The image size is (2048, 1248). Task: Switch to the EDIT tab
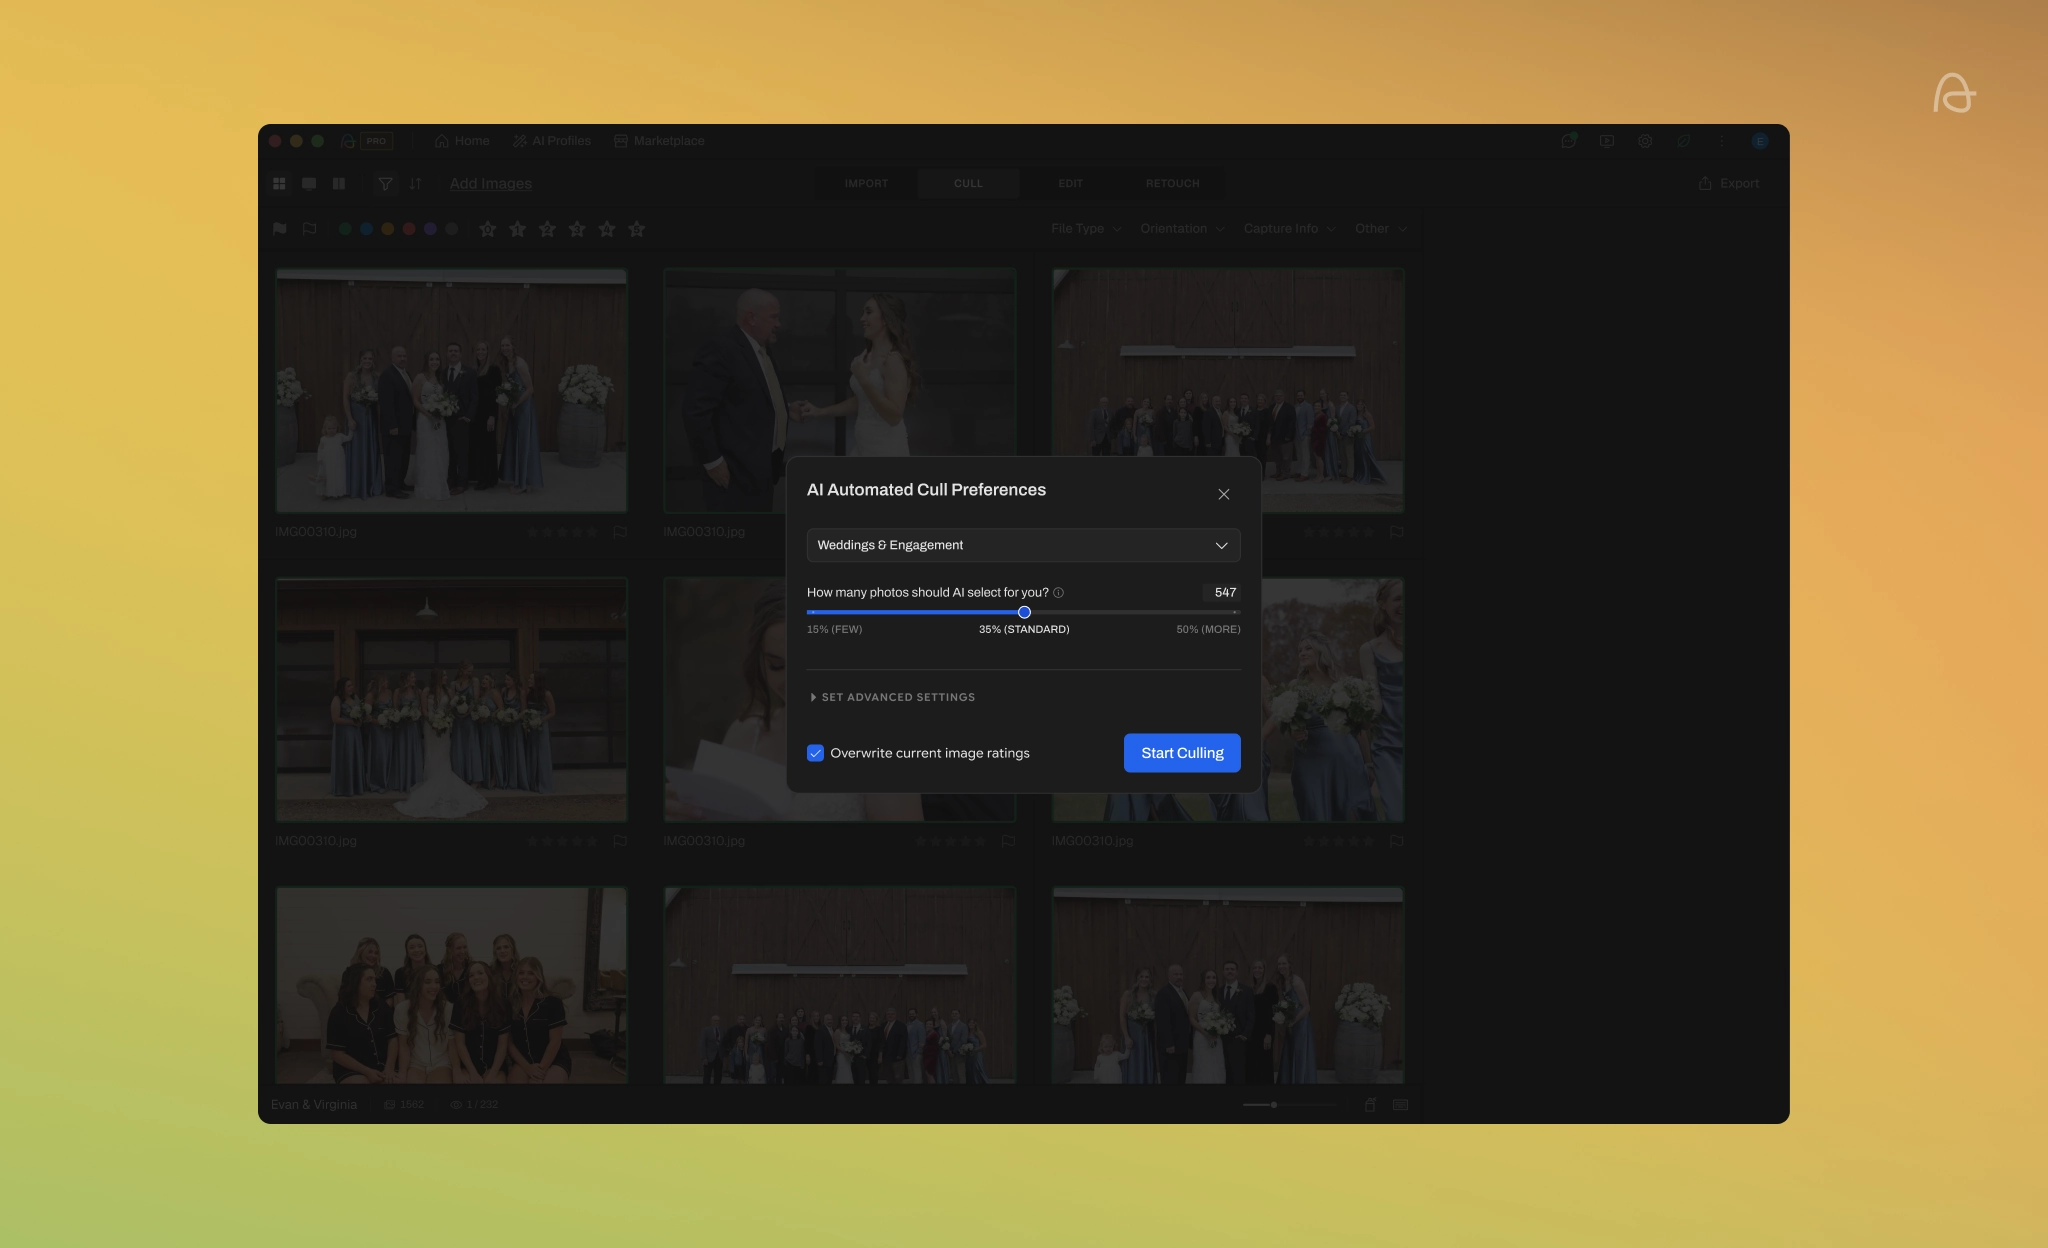coord(1070,184)
